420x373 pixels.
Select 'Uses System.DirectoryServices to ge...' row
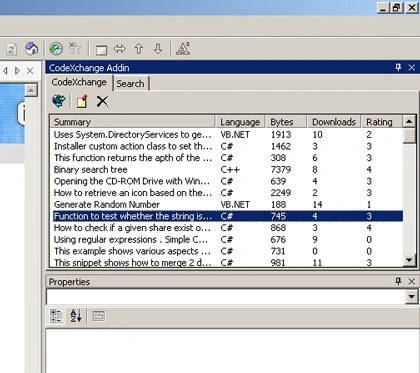(x=227, y=134)
